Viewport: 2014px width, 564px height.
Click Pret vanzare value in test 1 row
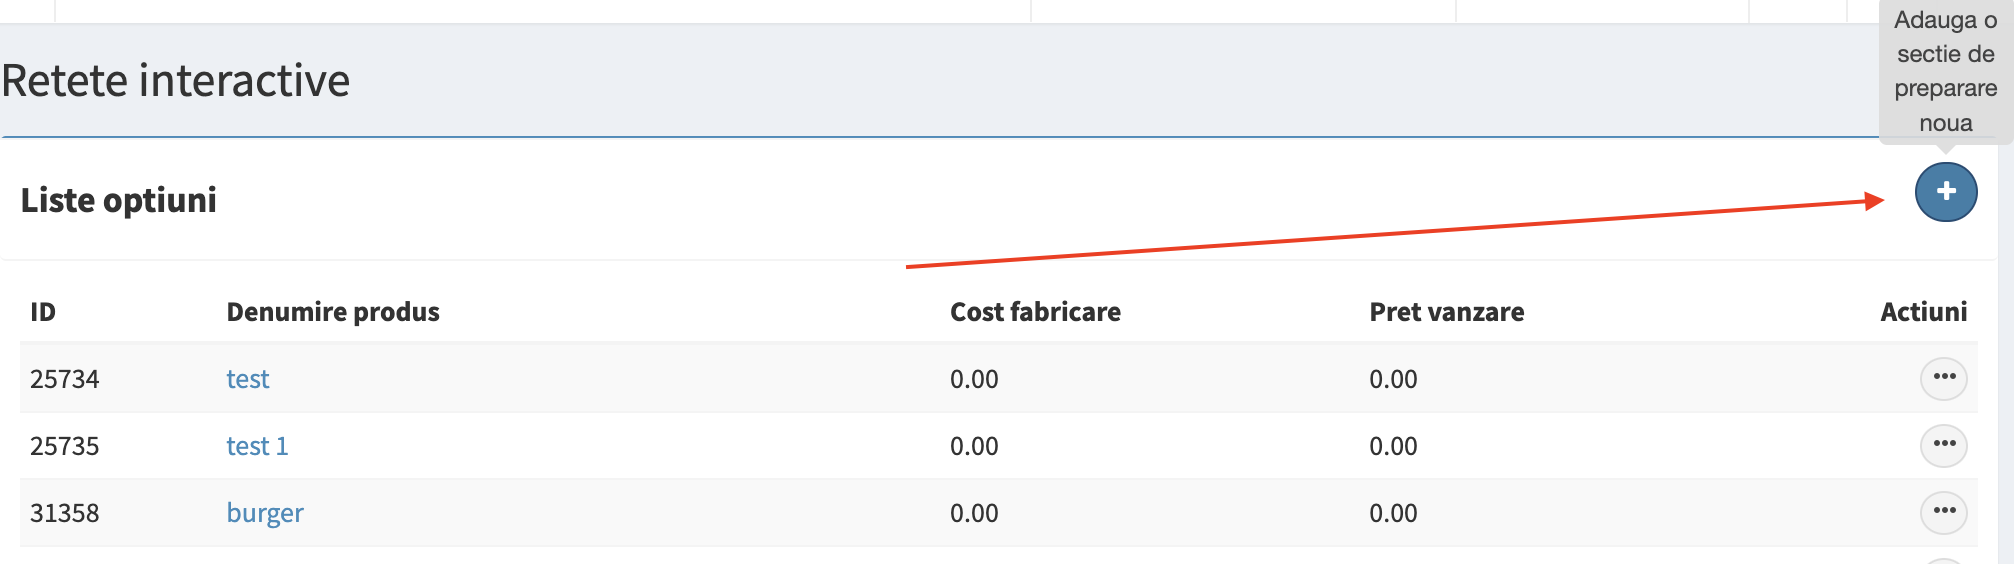pyautogui.click(x=1393, y=446)
